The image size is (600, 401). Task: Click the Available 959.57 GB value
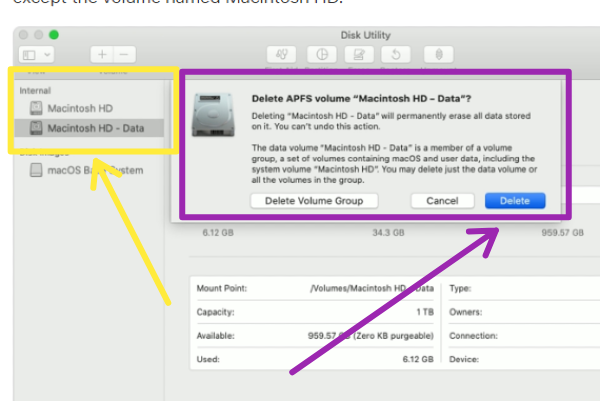370,336
